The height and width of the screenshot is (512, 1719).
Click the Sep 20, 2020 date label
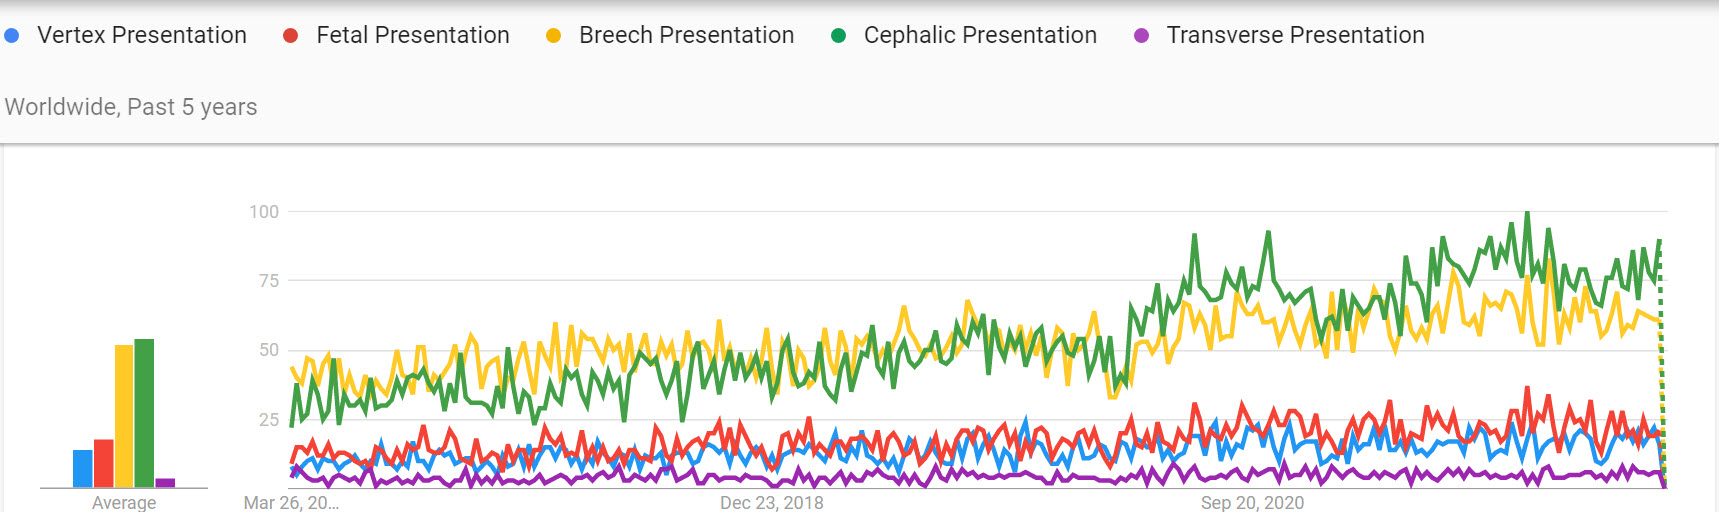click(x=1252, y=502)
